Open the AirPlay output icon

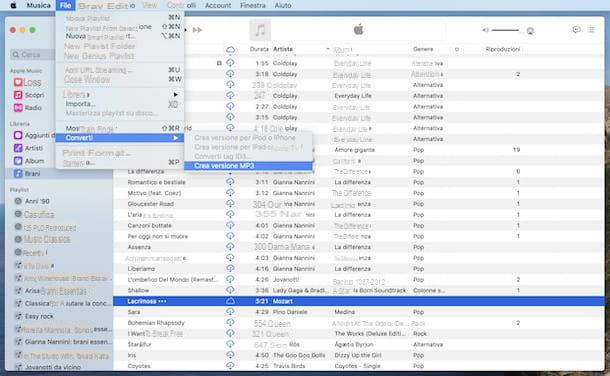(x=530, y=30)
